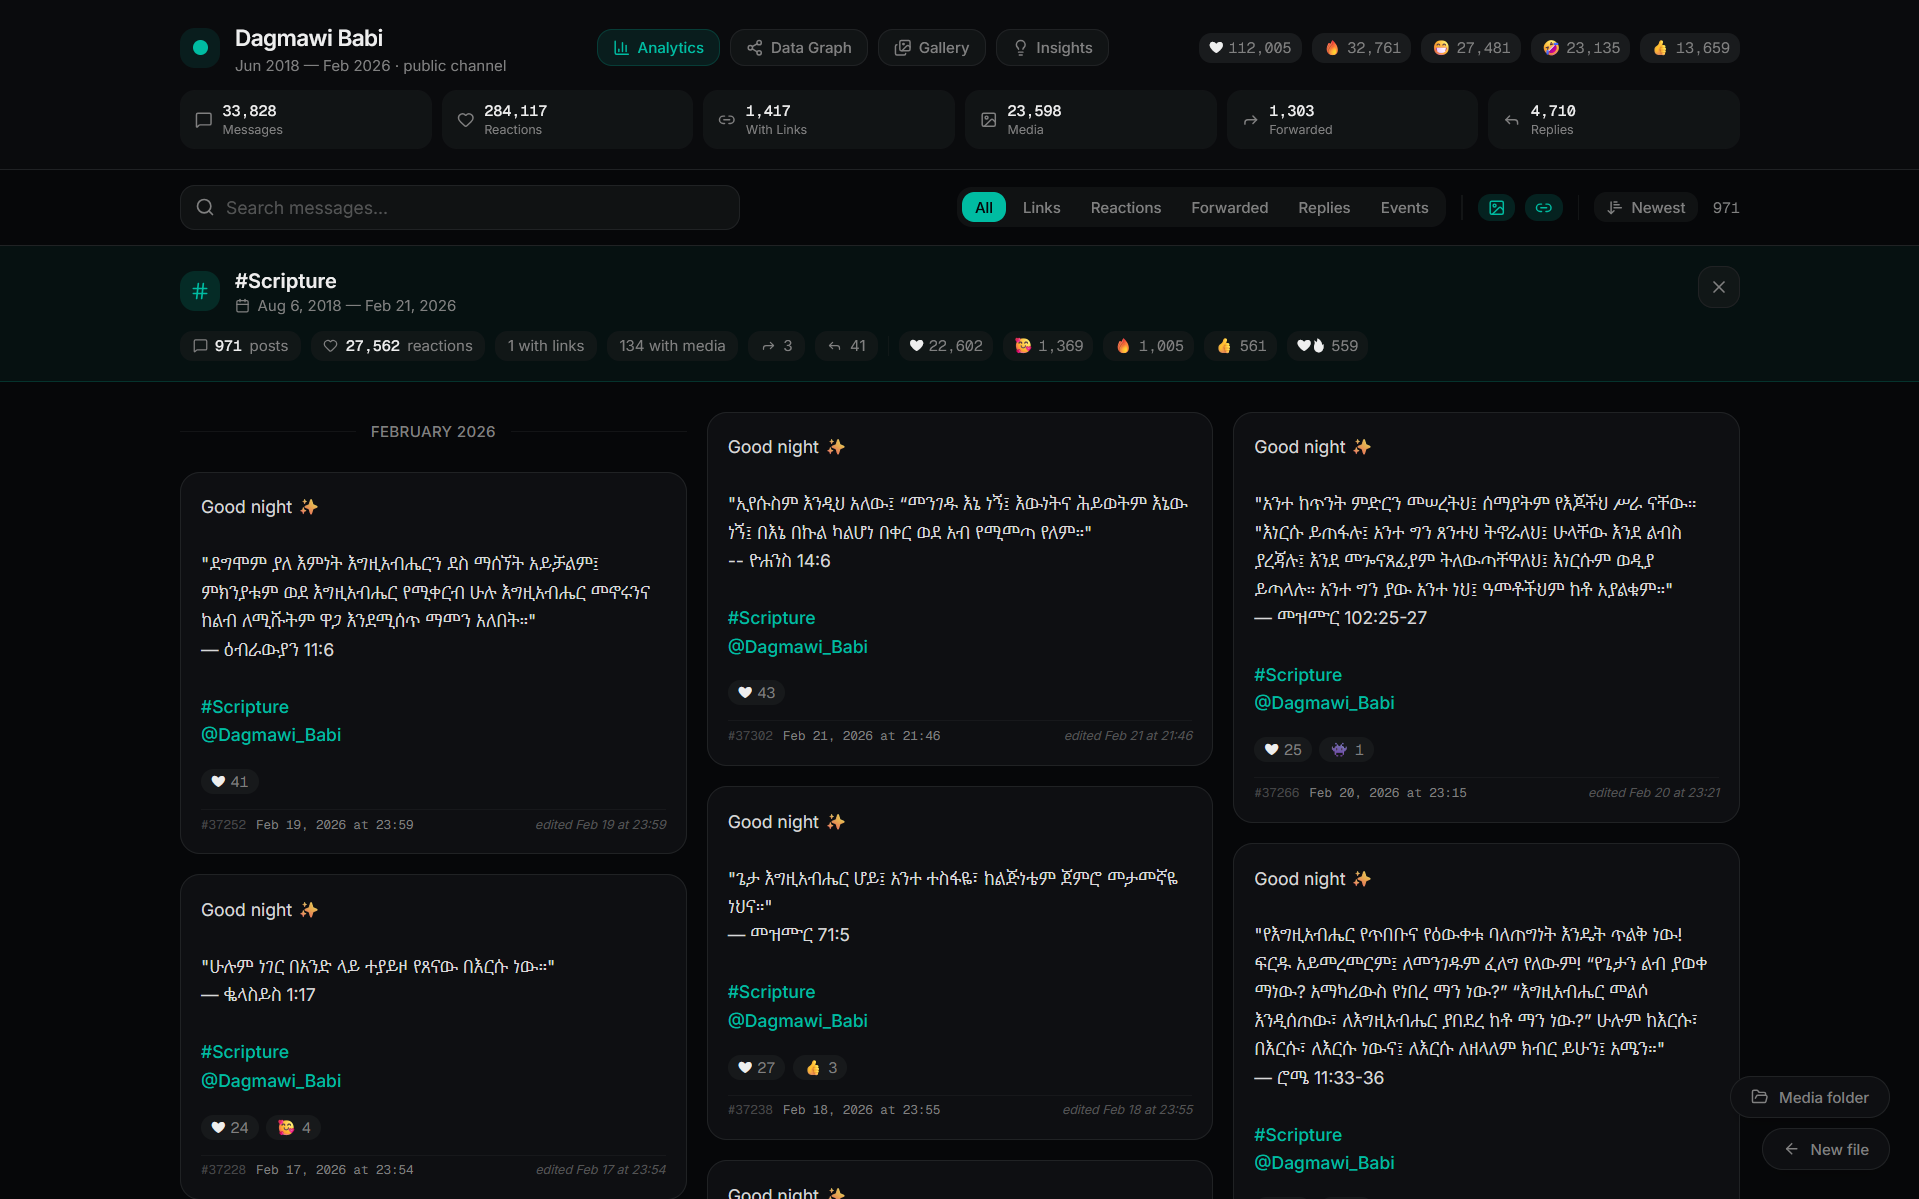Select the All filter pill

tap(983, 208)
